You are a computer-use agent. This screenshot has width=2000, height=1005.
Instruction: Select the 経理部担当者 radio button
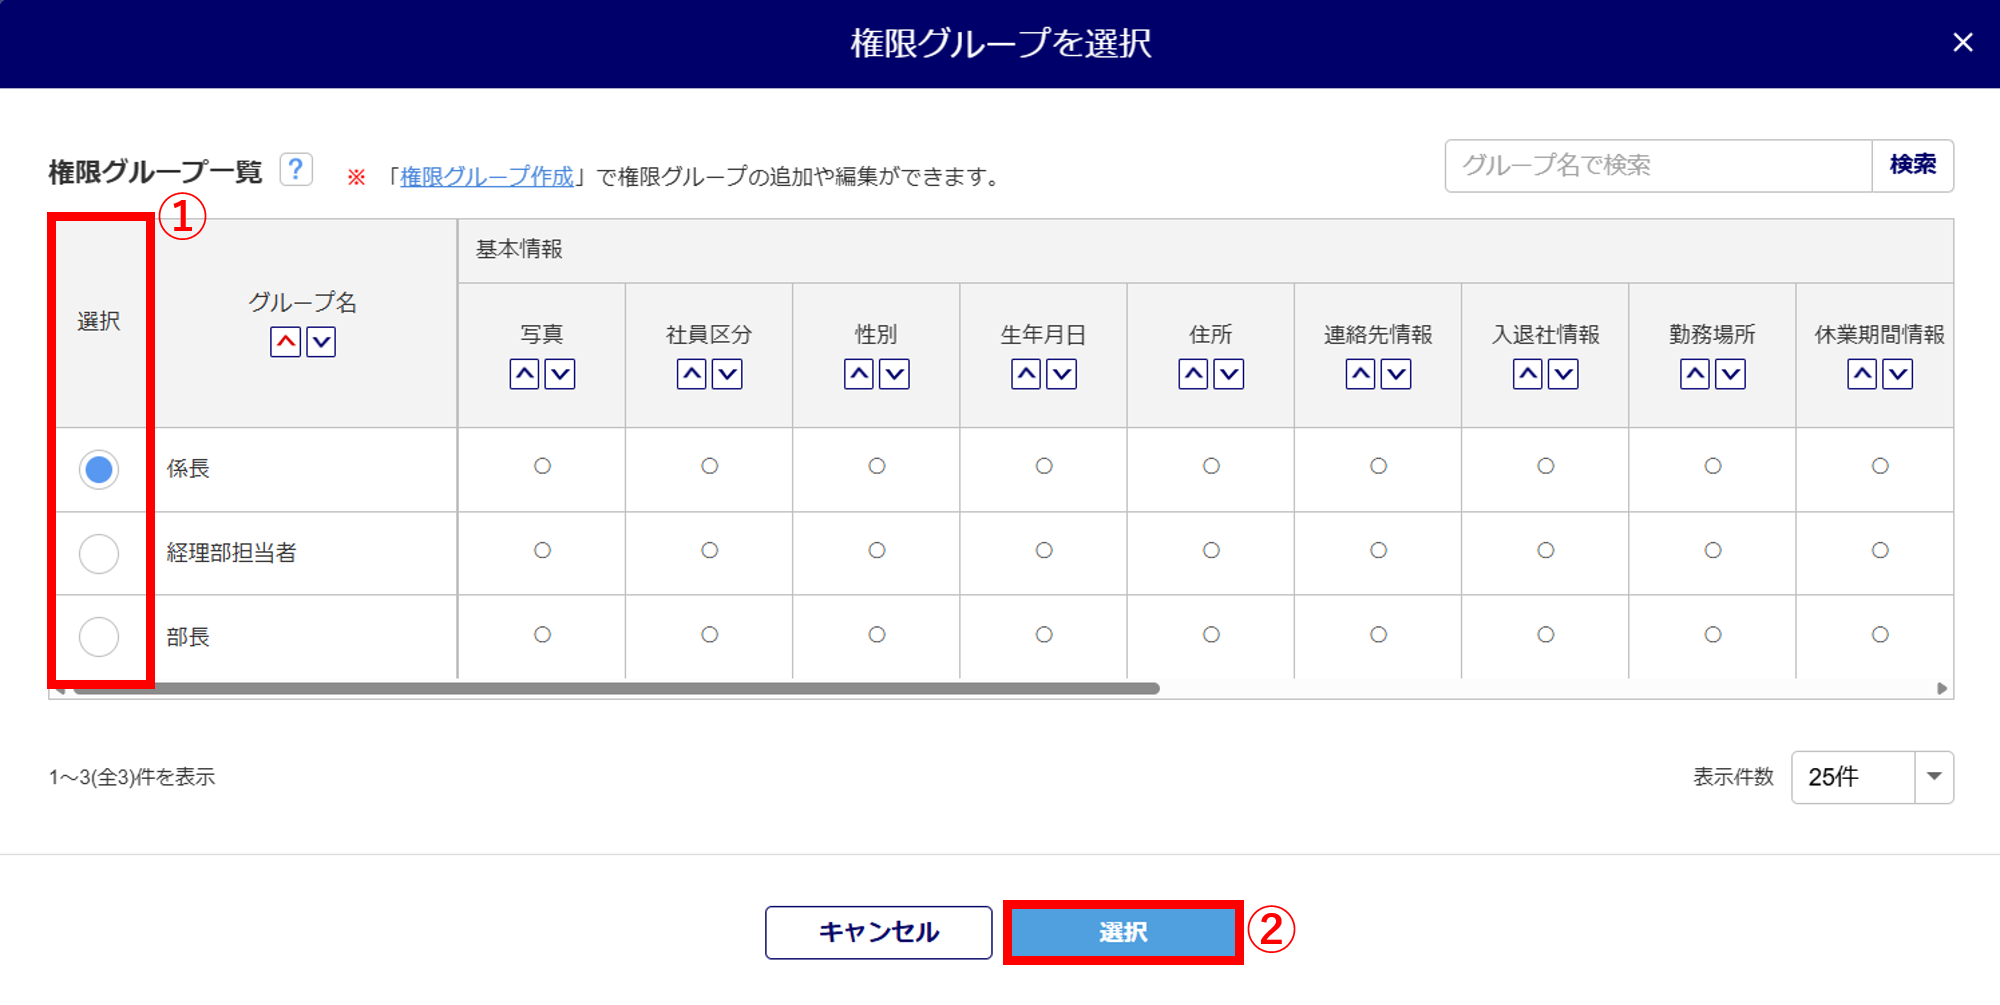[x=99, y=553]
